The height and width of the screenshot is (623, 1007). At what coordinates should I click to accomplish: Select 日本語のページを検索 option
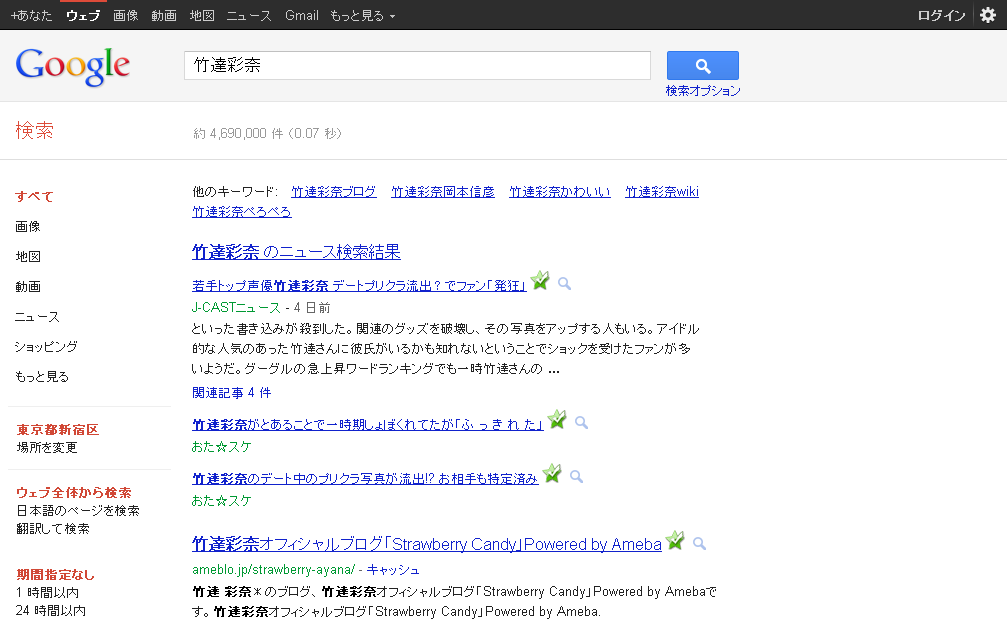click(x=78, y=510)
